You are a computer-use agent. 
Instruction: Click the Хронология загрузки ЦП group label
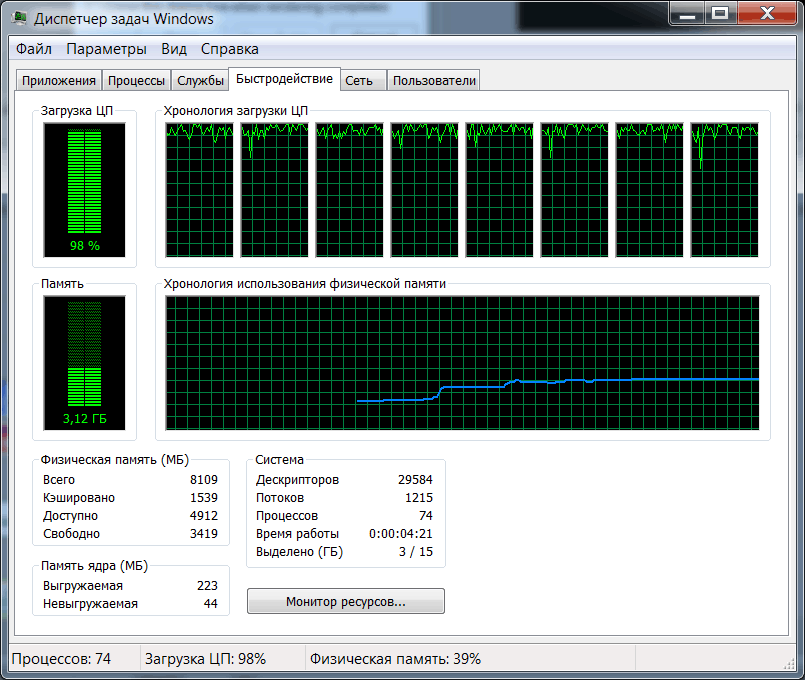236,111
